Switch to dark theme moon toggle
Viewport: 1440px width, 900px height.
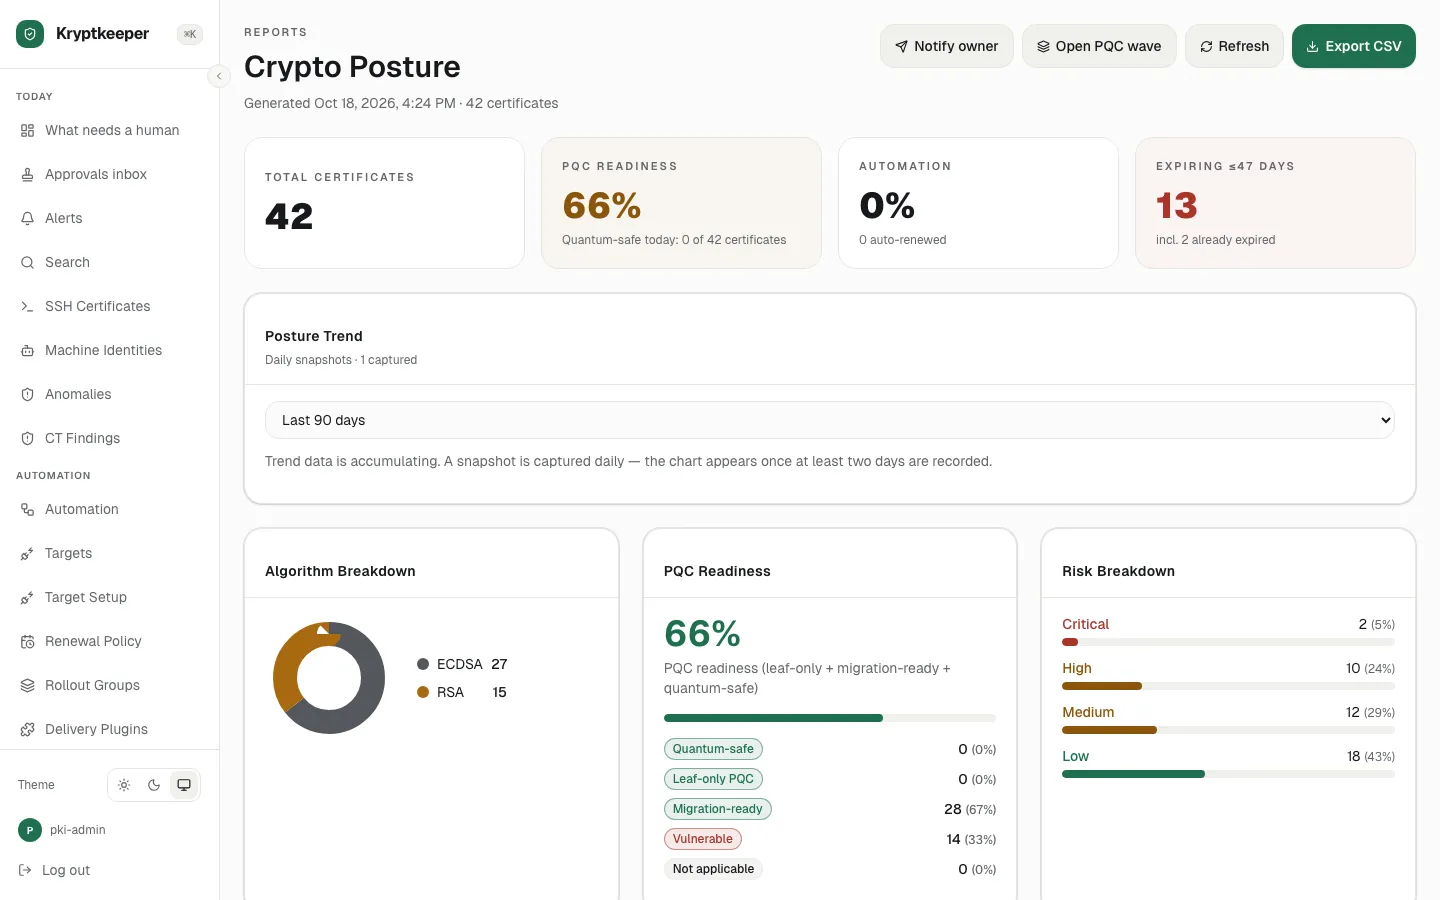click(154, 785)
